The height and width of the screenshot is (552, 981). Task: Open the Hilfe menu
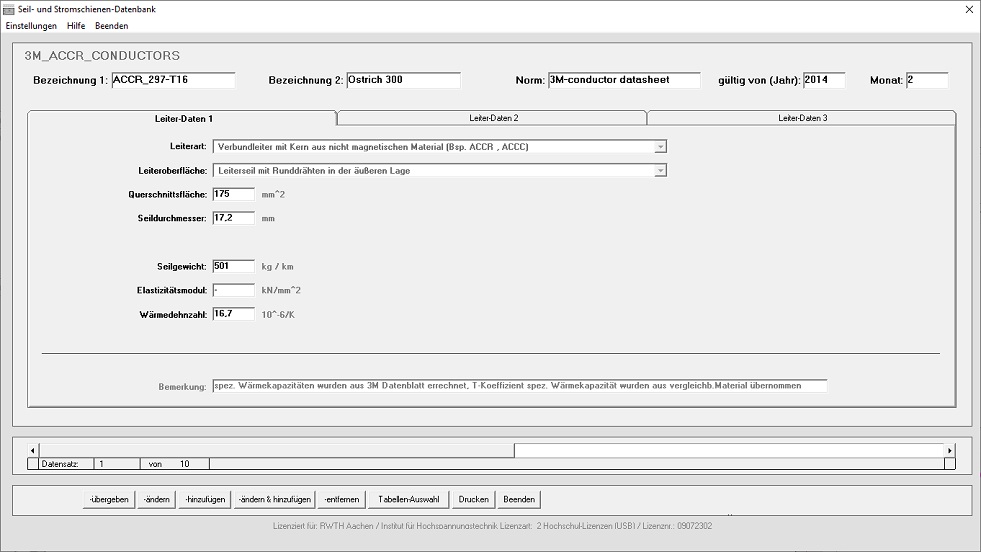pyautogui.click(x=76, y=26)
